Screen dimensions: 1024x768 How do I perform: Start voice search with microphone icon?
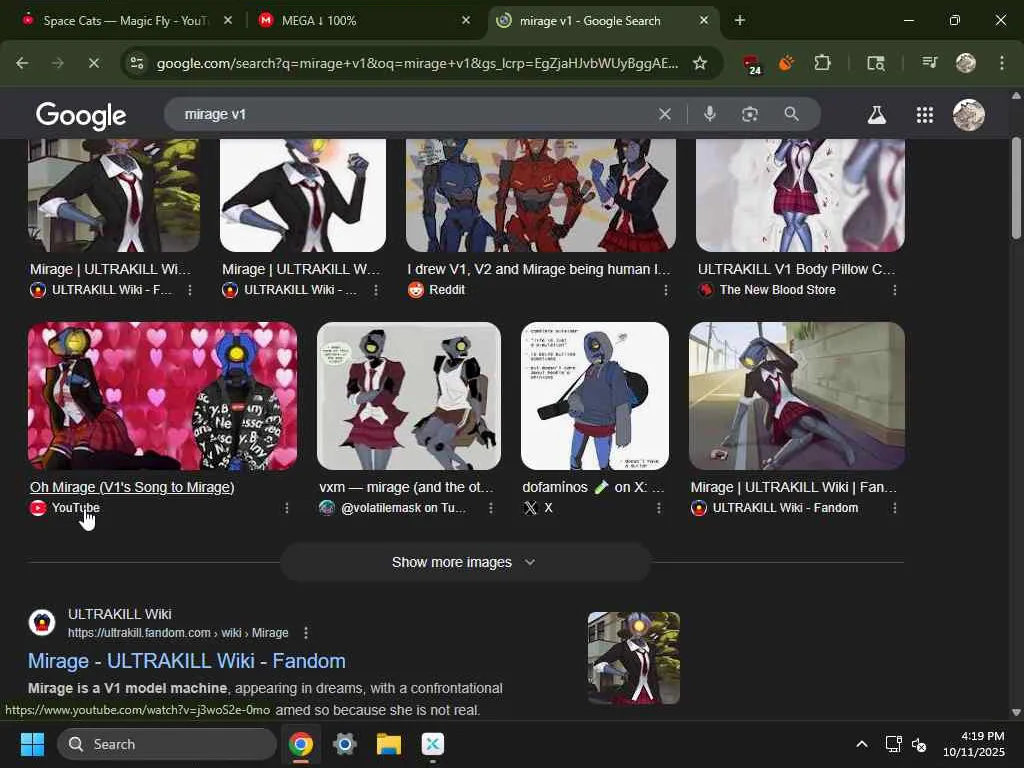[x=710, y=114]
